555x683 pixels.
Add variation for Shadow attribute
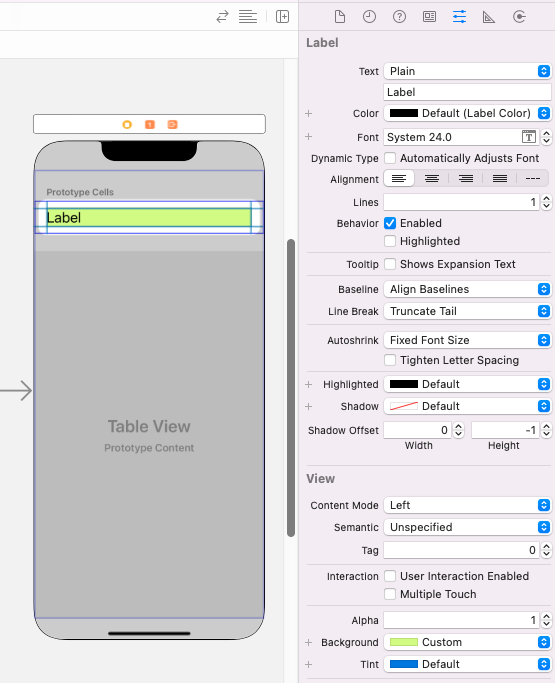tap(309, 406)
